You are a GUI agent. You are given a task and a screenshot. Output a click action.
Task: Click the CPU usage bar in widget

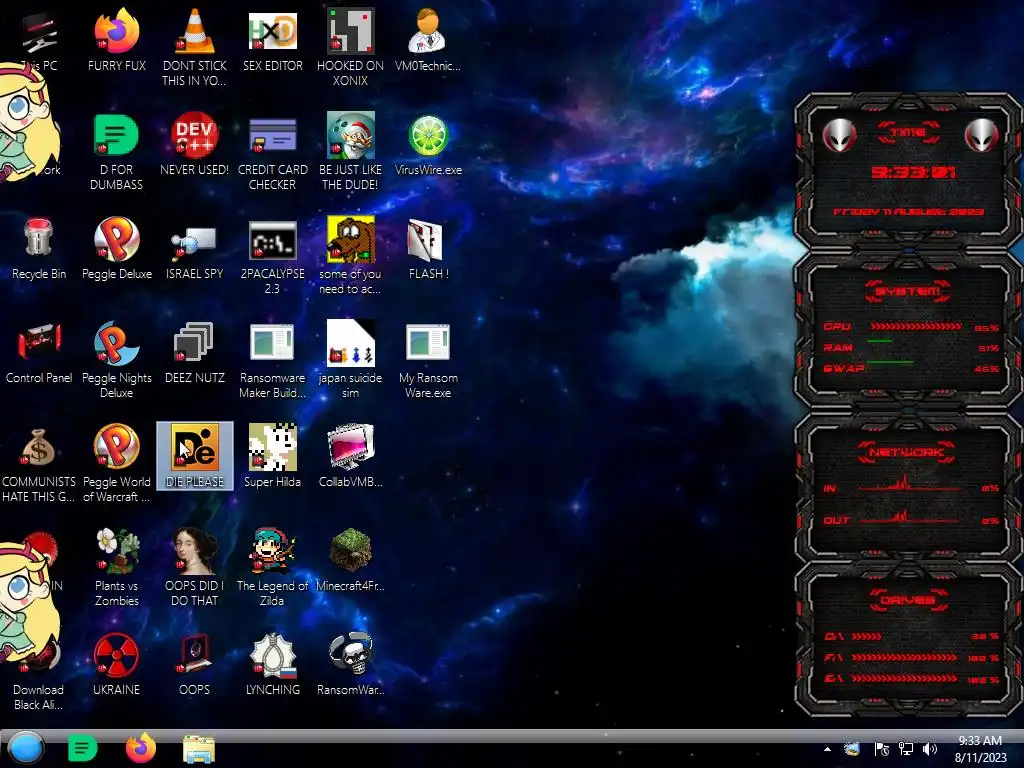point(916,327)
